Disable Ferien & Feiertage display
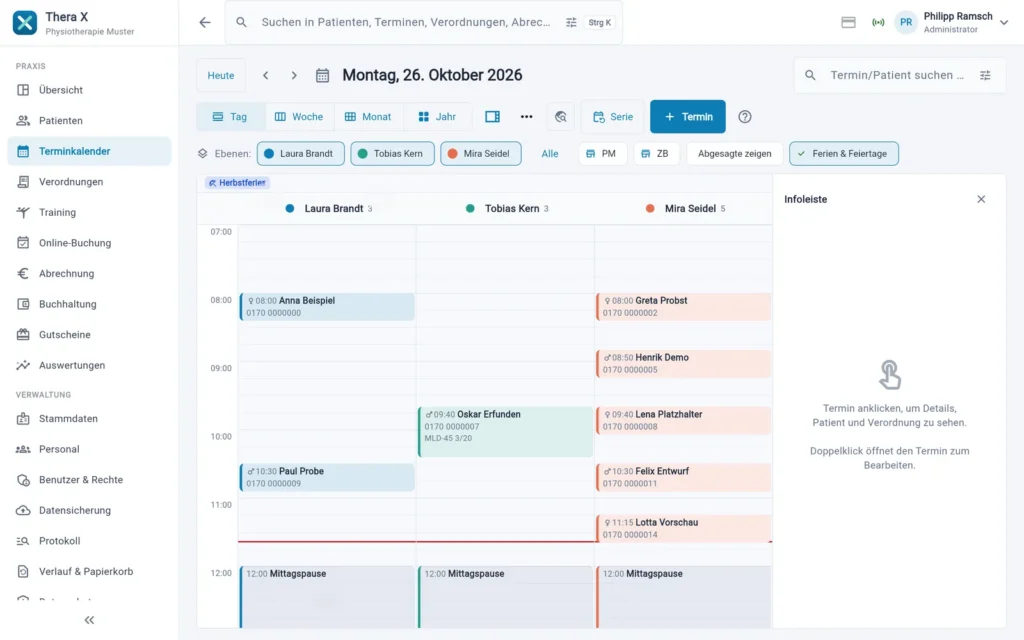This screenshot has width=1024, height=640. tap(844, 153)
